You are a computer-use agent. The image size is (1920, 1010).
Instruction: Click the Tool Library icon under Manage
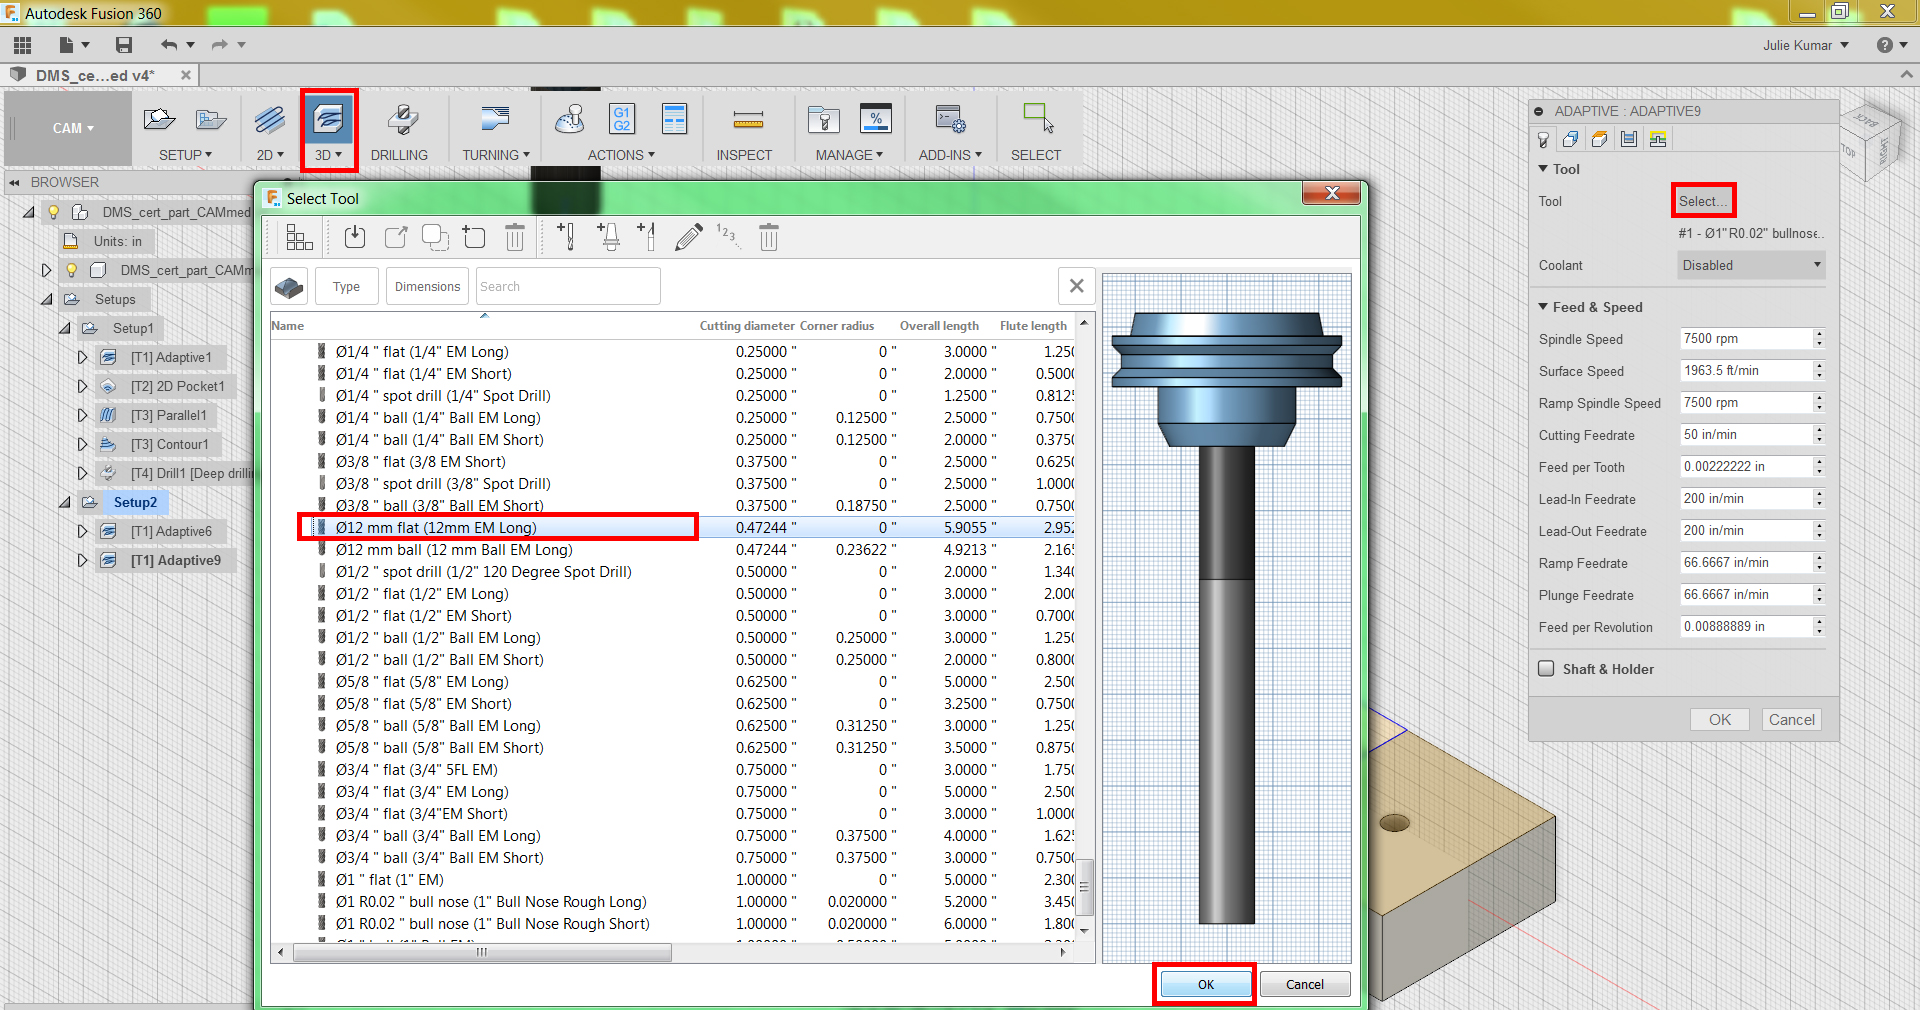pyautogui.click(x=823, y=119)
